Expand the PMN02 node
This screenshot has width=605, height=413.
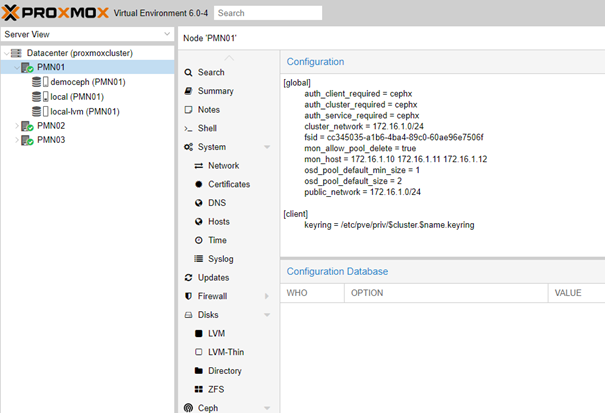pyautogui.click(x=17, y=126)
